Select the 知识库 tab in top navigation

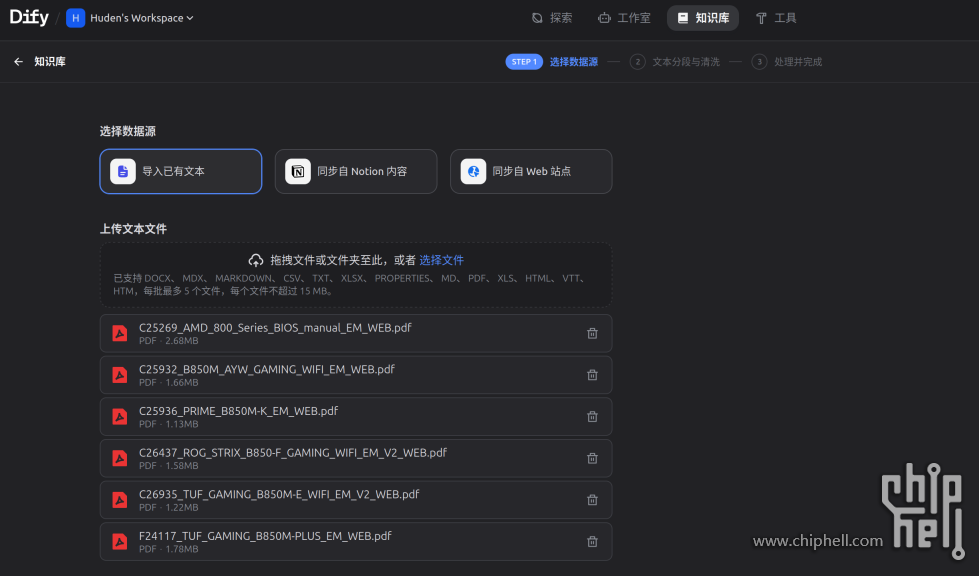pyautogui.click(x=702, y=17)
